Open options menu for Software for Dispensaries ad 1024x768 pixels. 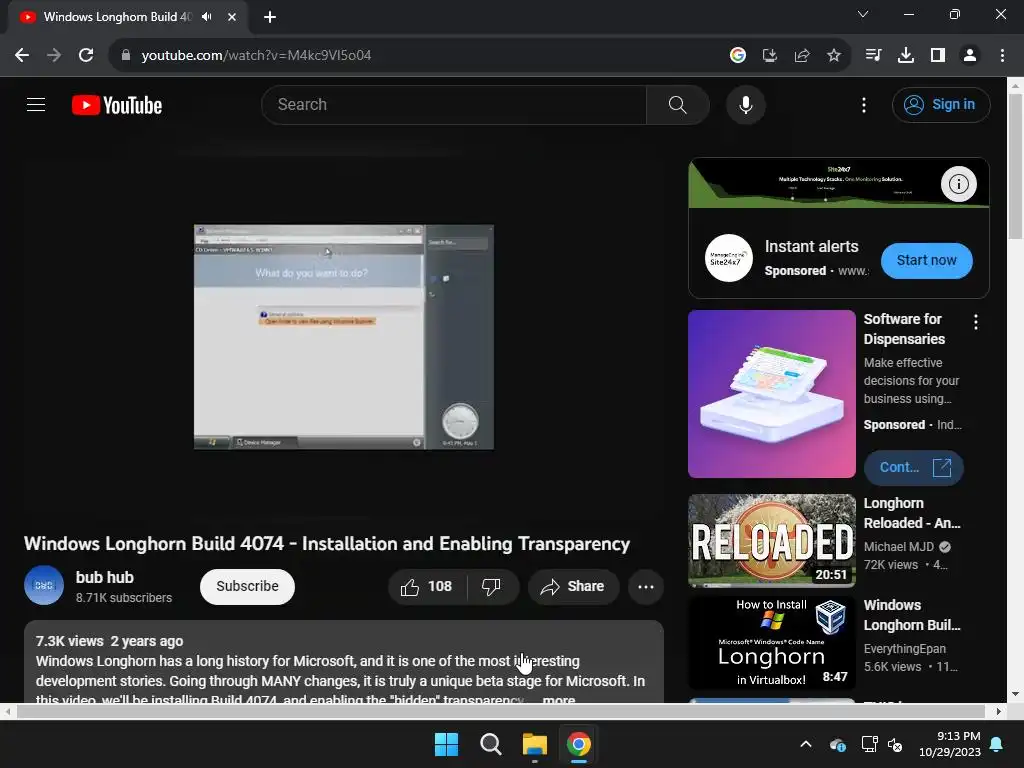point(975,321)
